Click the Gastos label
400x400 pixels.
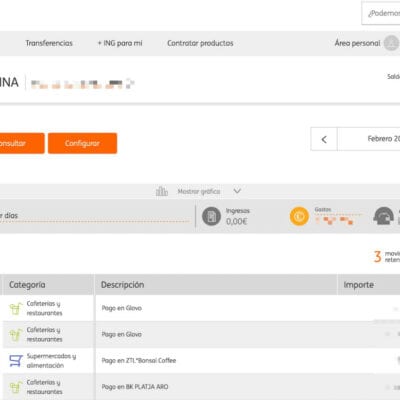pos(323,209)
